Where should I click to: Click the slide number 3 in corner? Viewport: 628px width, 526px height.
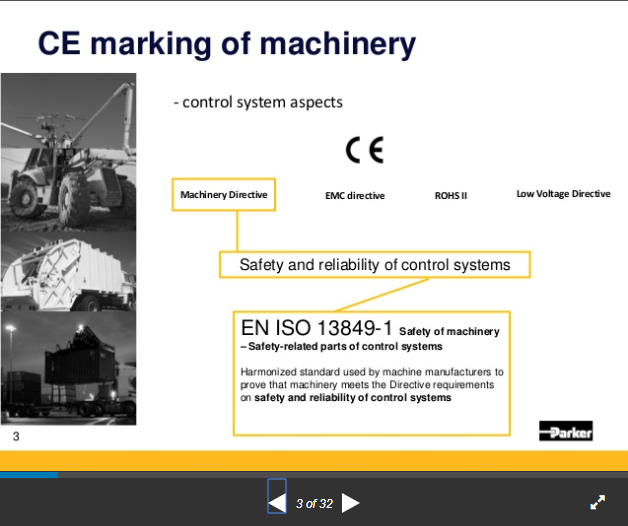pos(16,436)
